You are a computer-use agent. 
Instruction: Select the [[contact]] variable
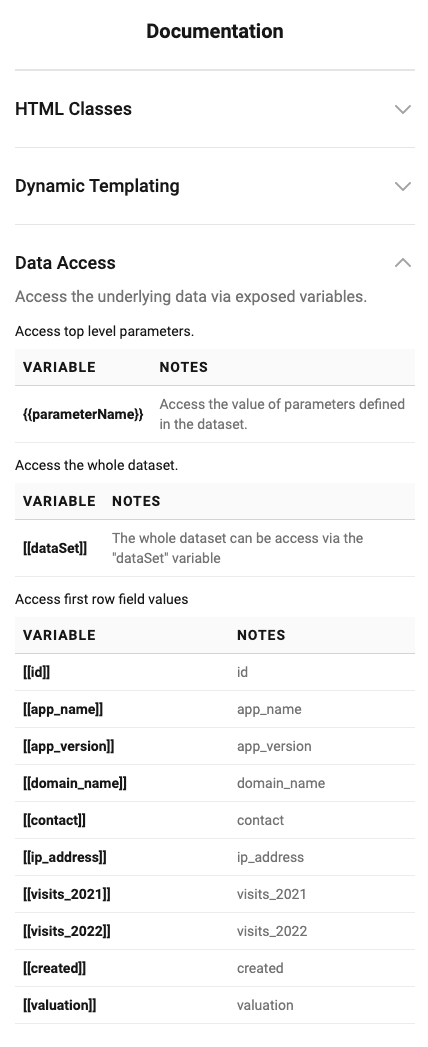point(54,820)
